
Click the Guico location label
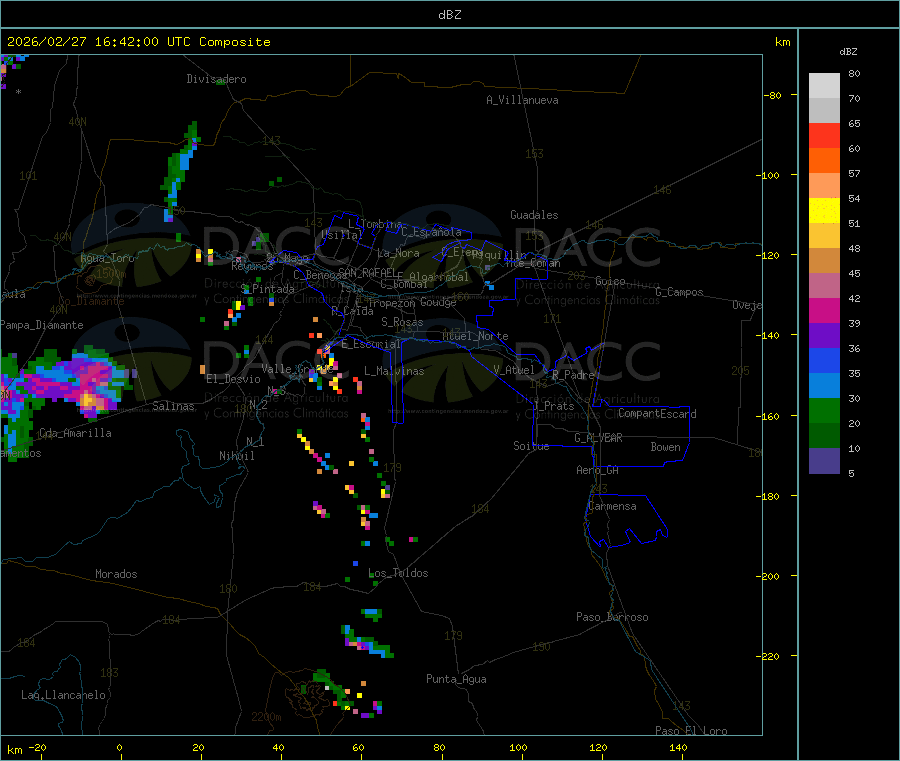[610, 281]
